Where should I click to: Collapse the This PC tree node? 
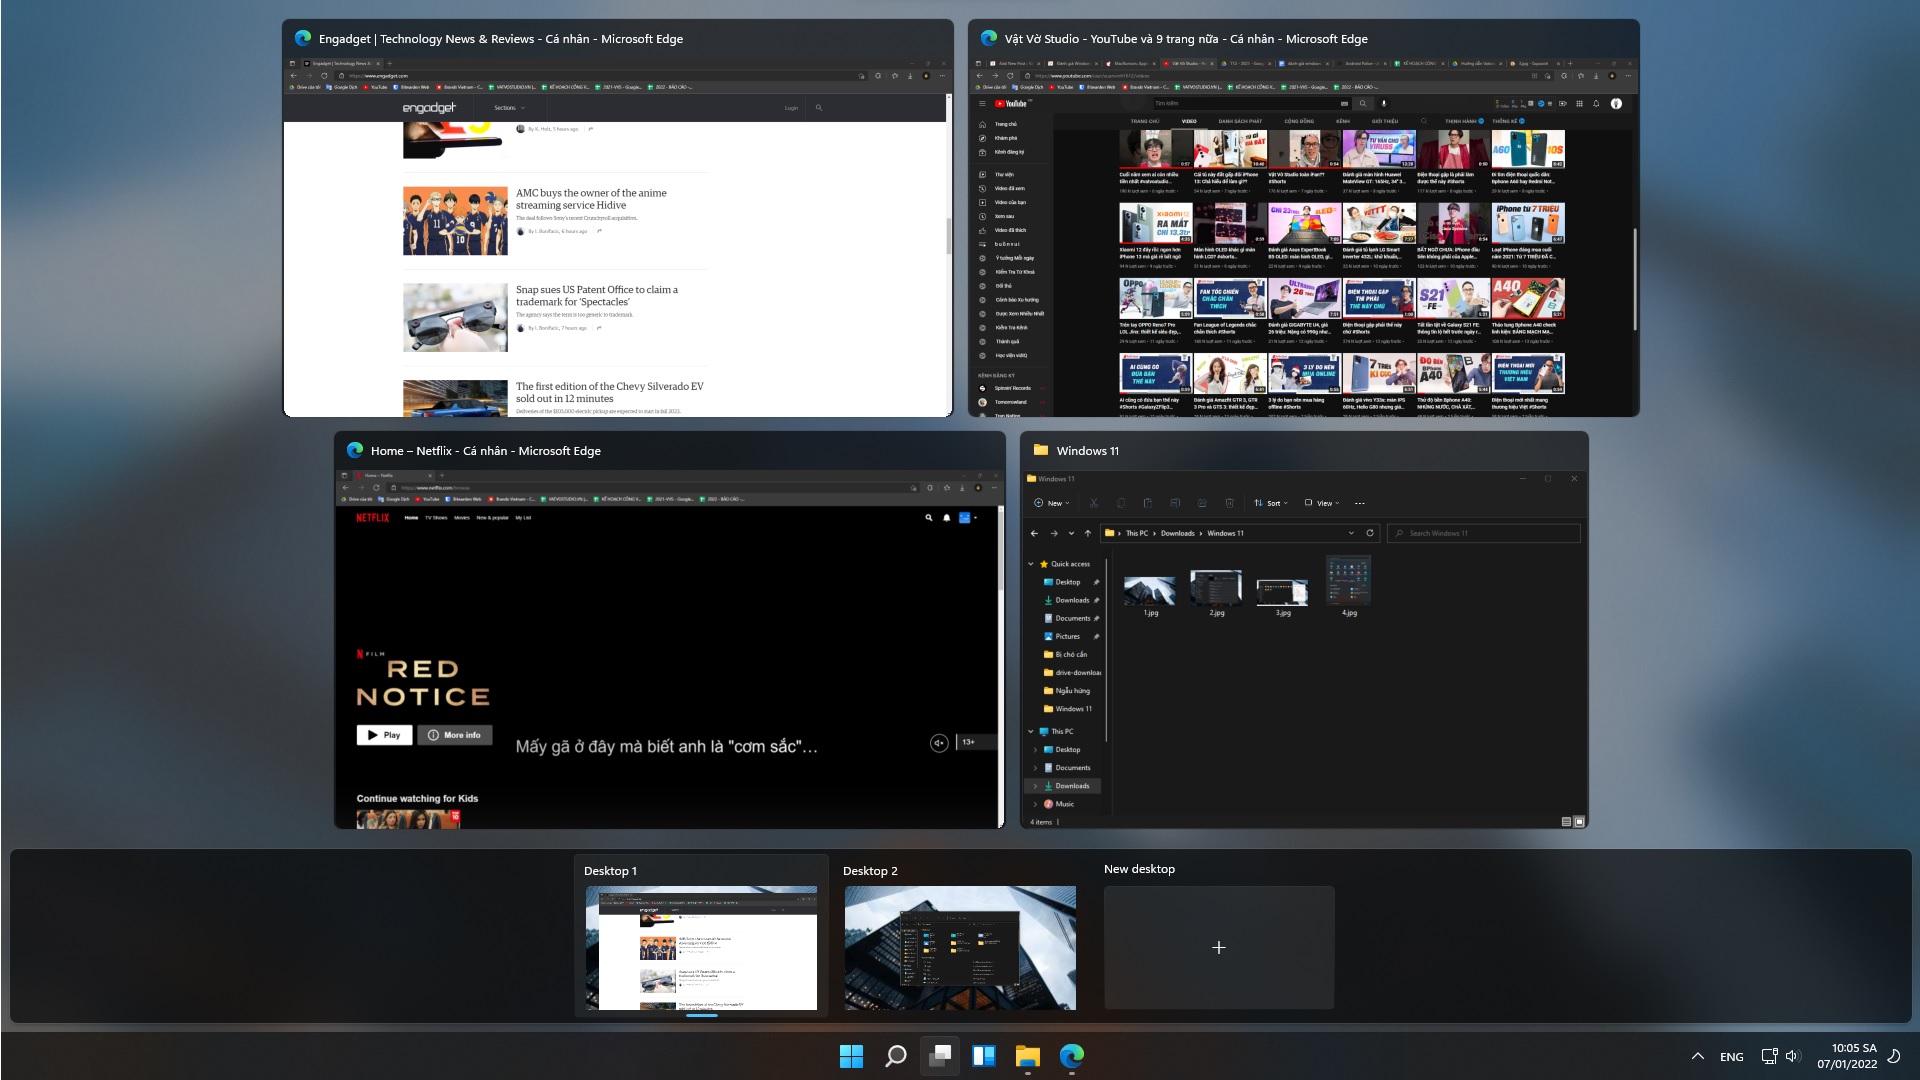click(1031, 731)
